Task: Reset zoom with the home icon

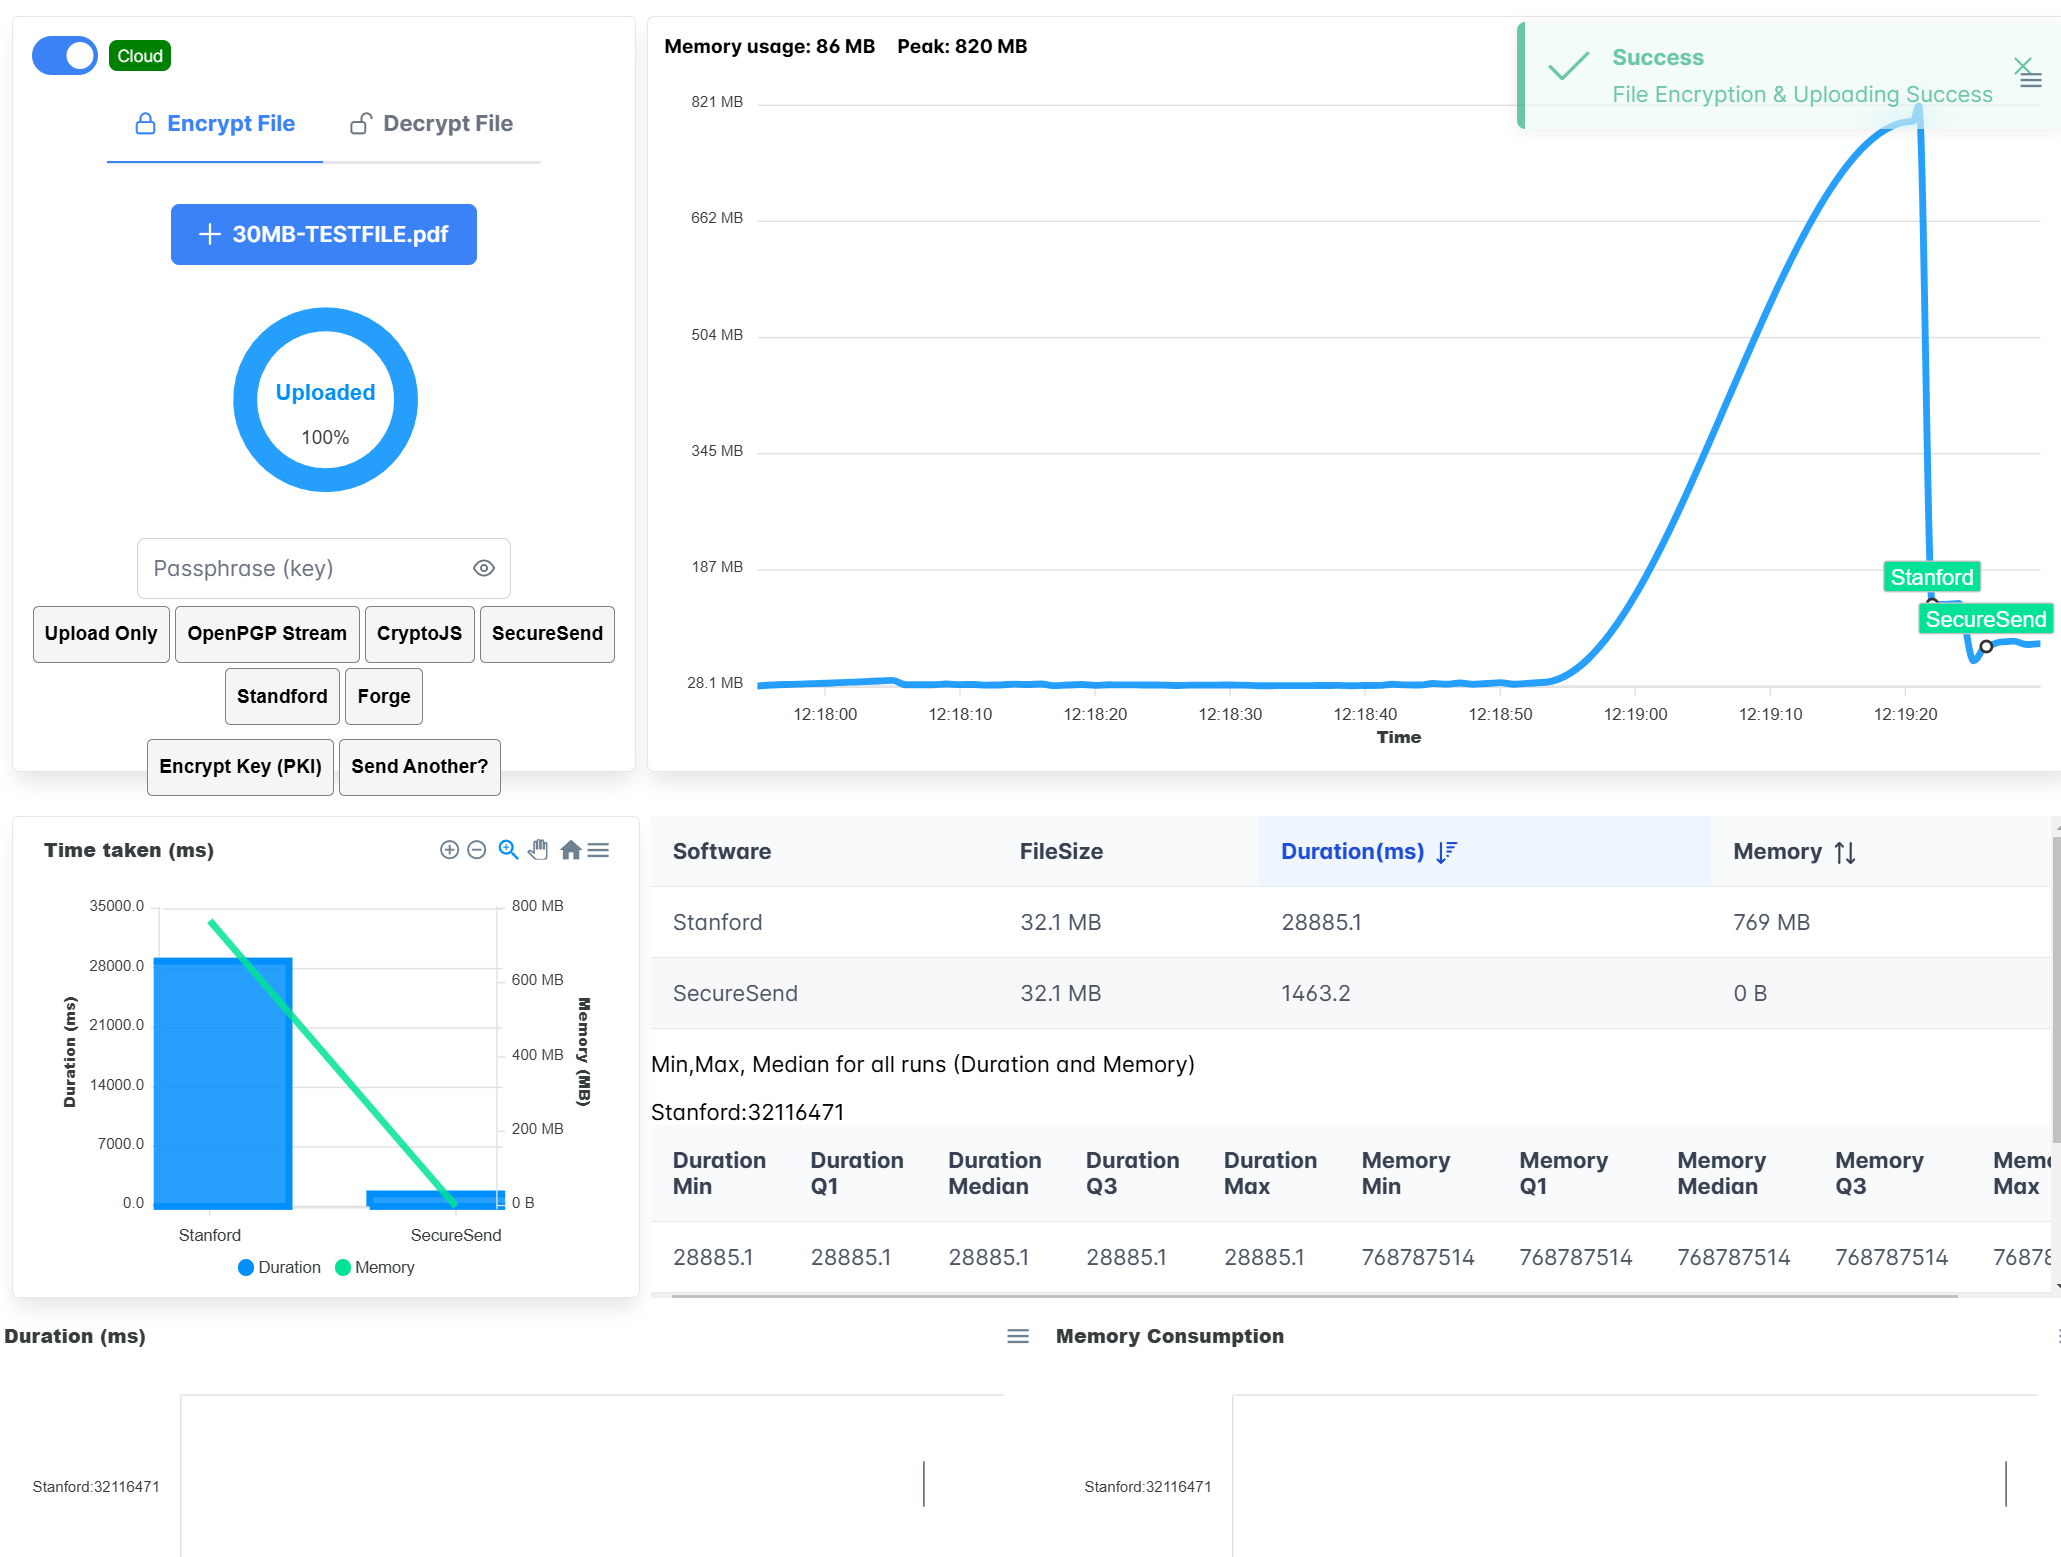Action: (x=570, y=850)
